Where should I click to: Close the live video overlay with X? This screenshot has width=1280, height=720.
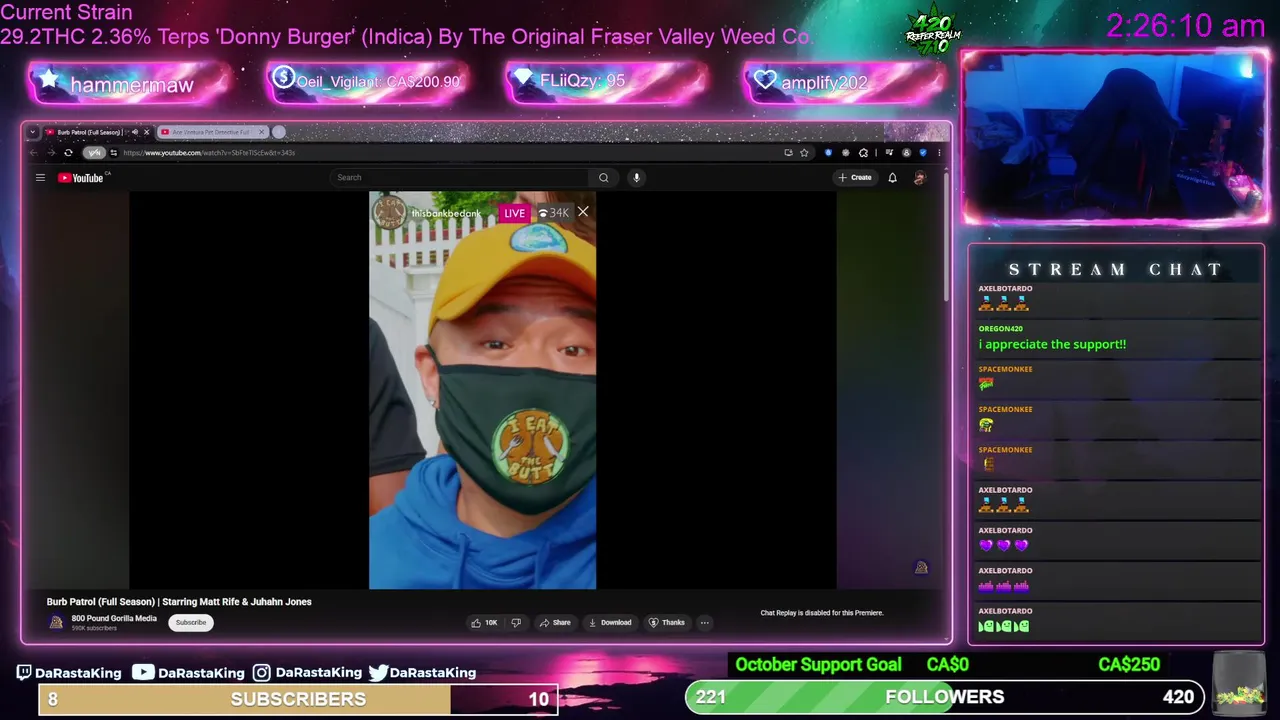[x=583, y=212]
